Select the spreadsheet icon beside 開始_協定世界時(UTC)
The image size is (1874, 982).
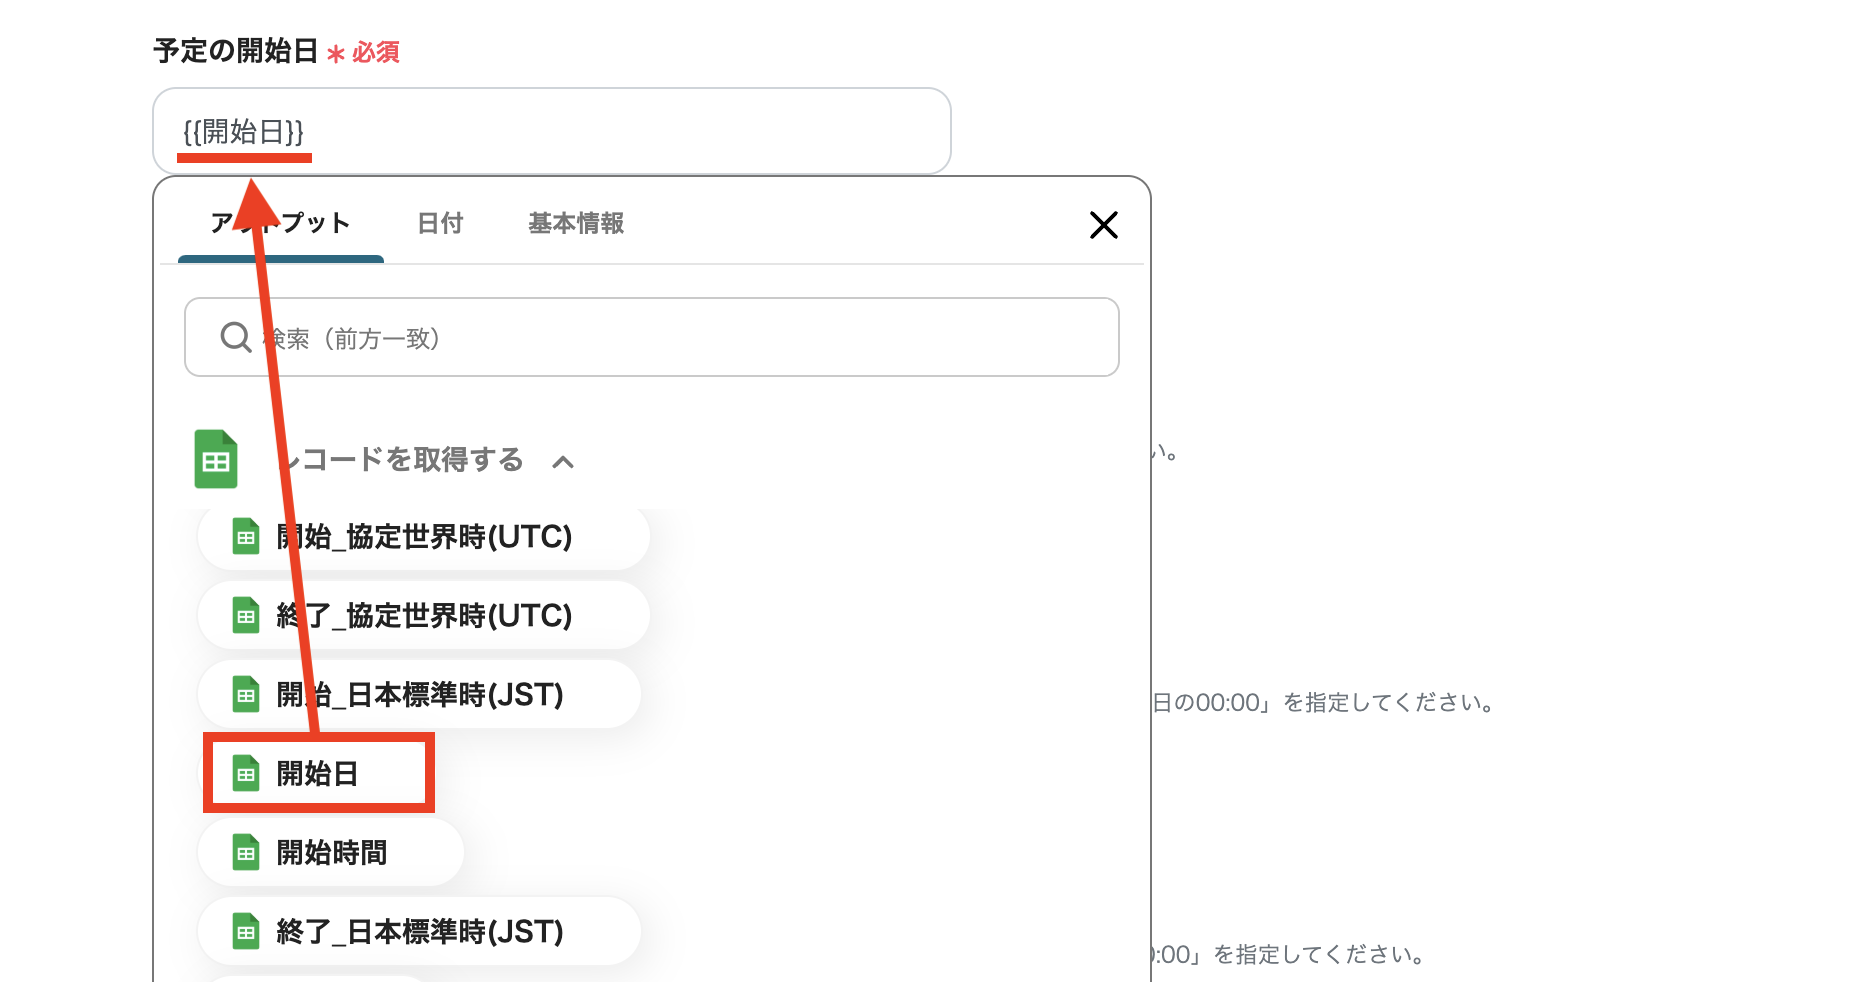[x=245, y=536]
